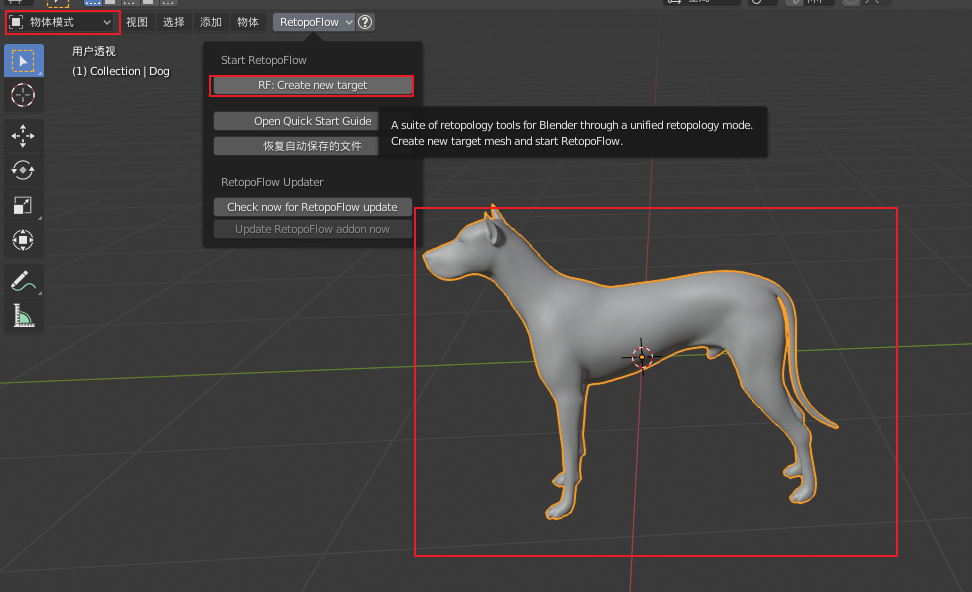Click the 用户透视 viewport label
The width and height of the screenshot is (972, 592).
(94, 51)
